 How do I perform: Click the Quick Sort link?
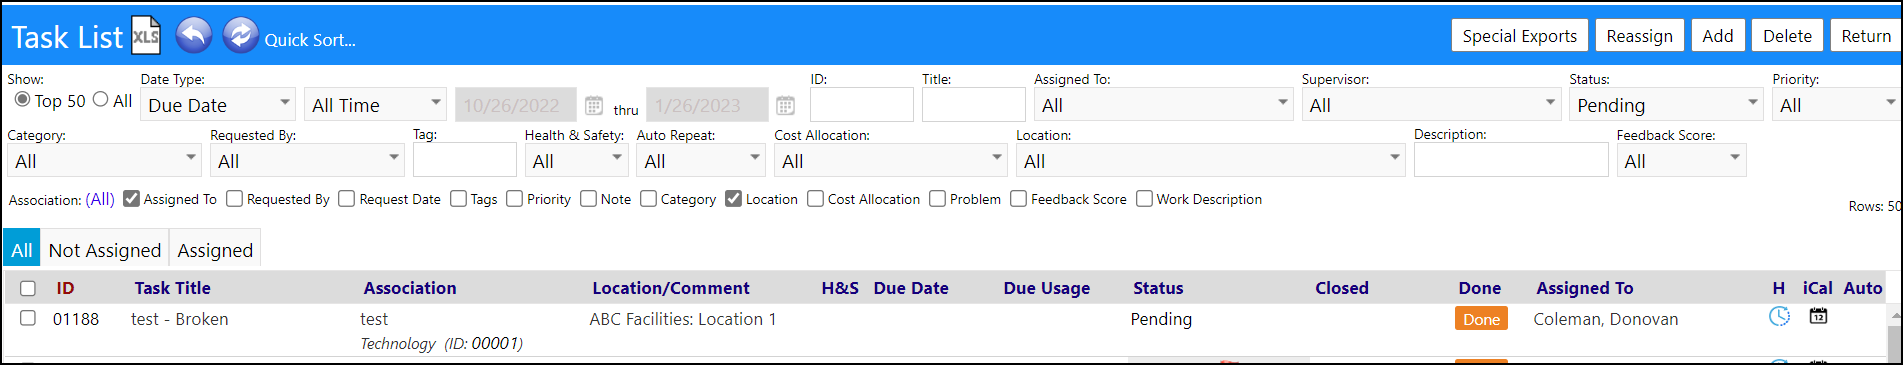tap(310, 40)
